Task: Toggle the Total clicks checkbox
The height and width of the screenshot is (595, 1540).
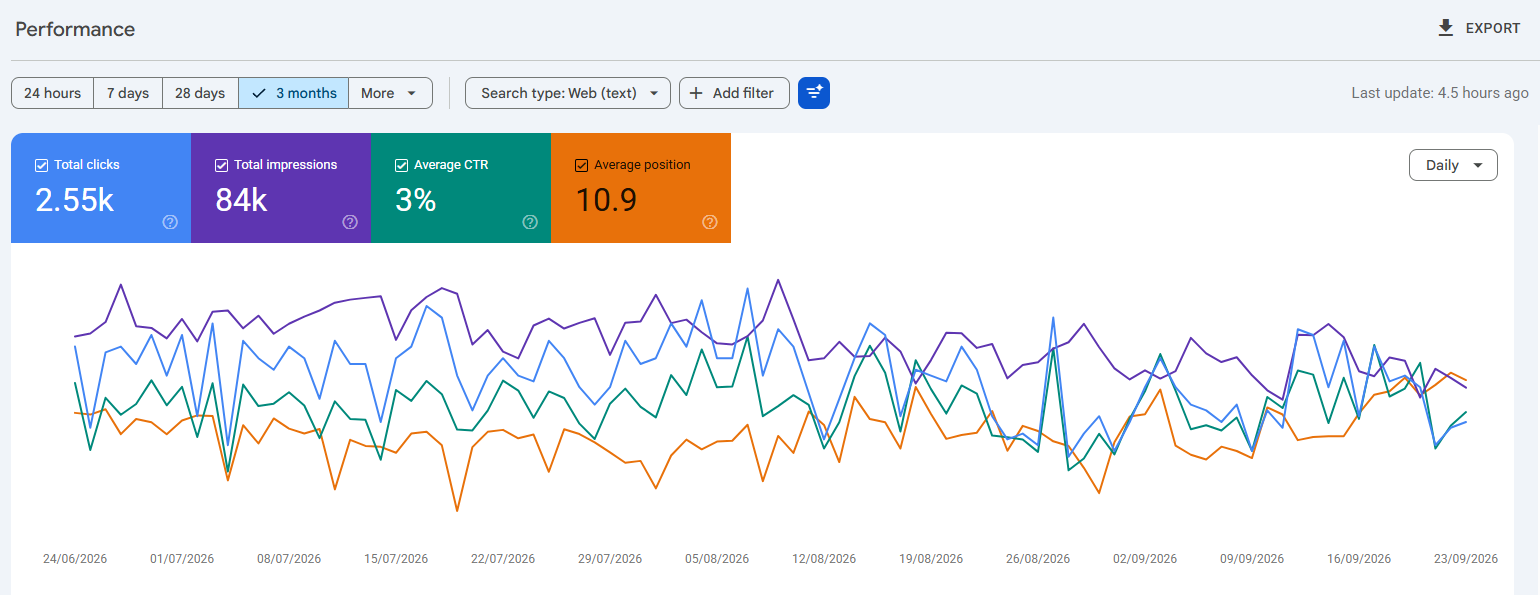Action: (41, 165)
